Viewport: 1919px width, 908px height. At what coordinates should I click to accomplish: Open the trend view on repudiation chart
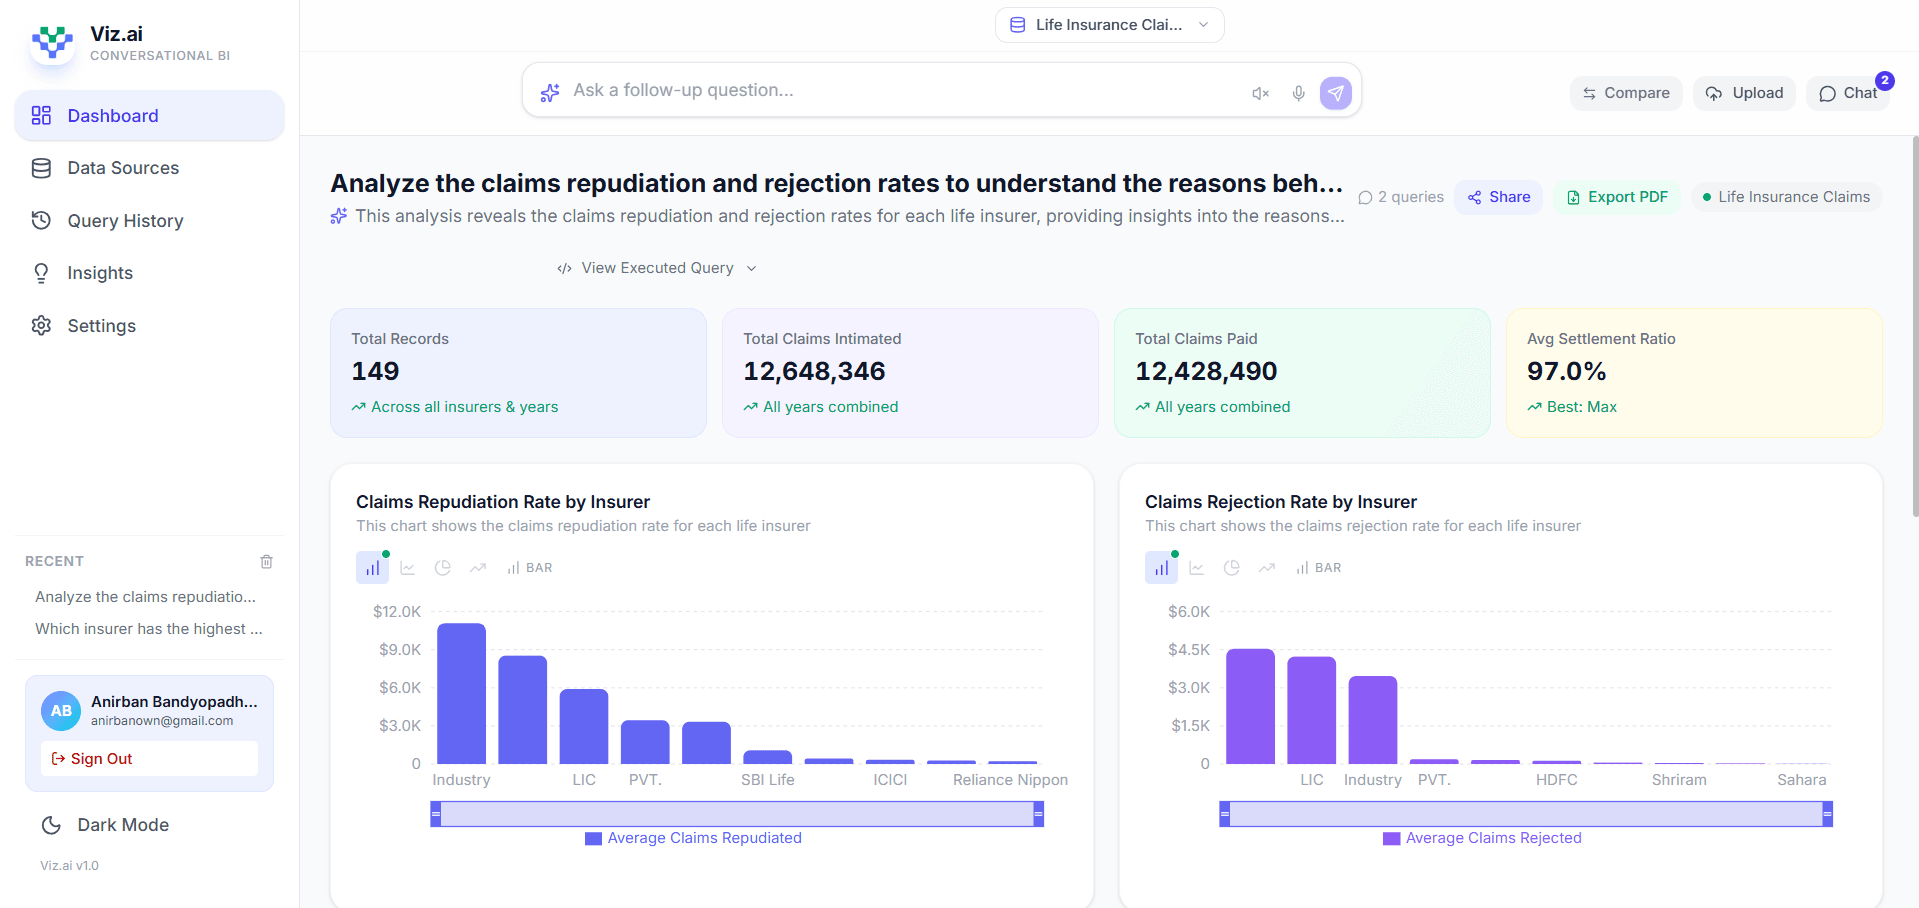pyautogui.click(x=478, y=567)
